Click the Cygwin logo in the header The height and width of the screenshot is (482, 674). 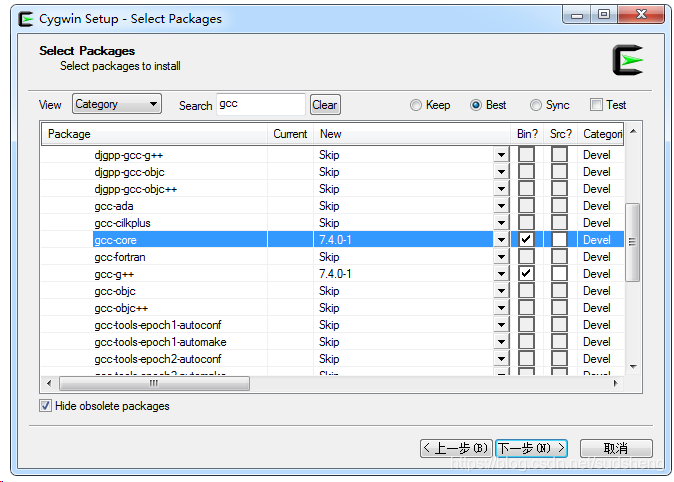[x=628, y=60]
